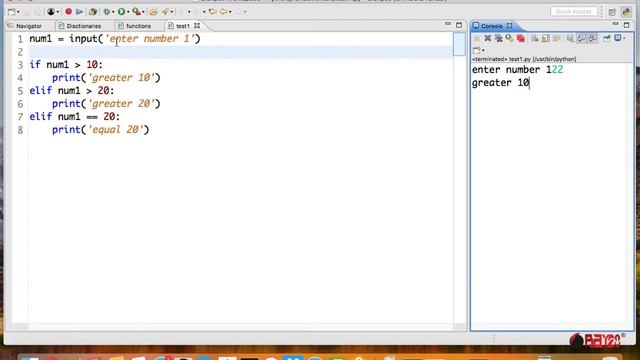
Task: Click the Open Perspective icon
Action: [612, 12]
